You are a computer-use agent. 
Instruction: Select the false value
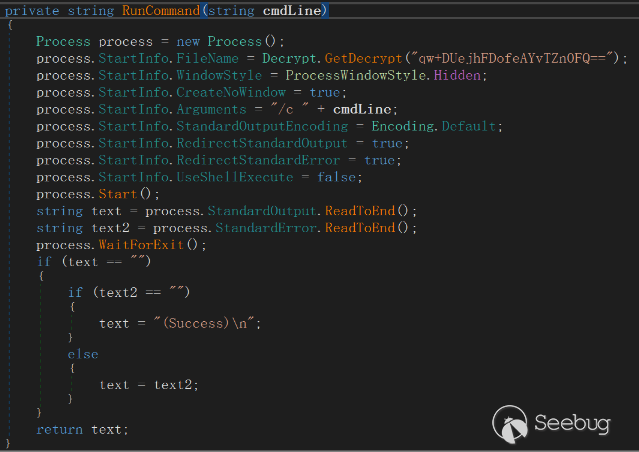pos(337,177)
